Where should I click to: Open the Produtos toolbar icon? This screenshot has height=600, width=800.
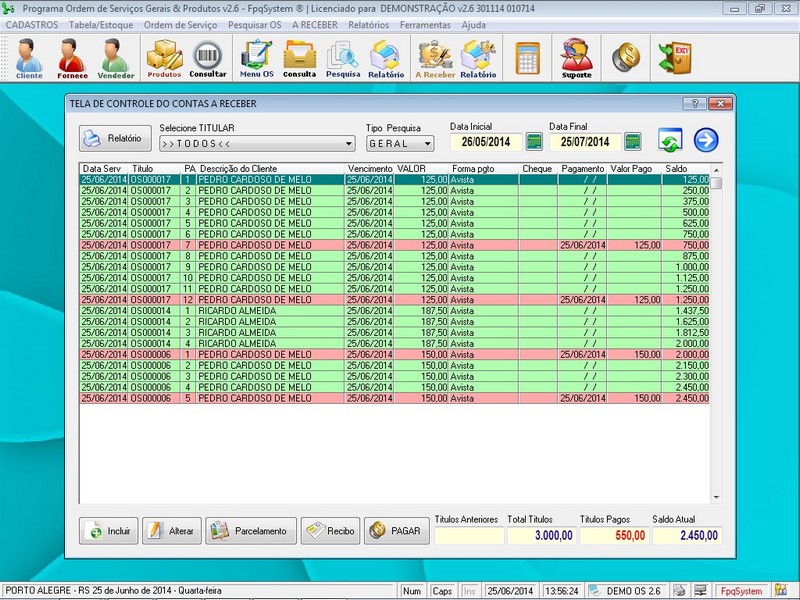(164, 58)
